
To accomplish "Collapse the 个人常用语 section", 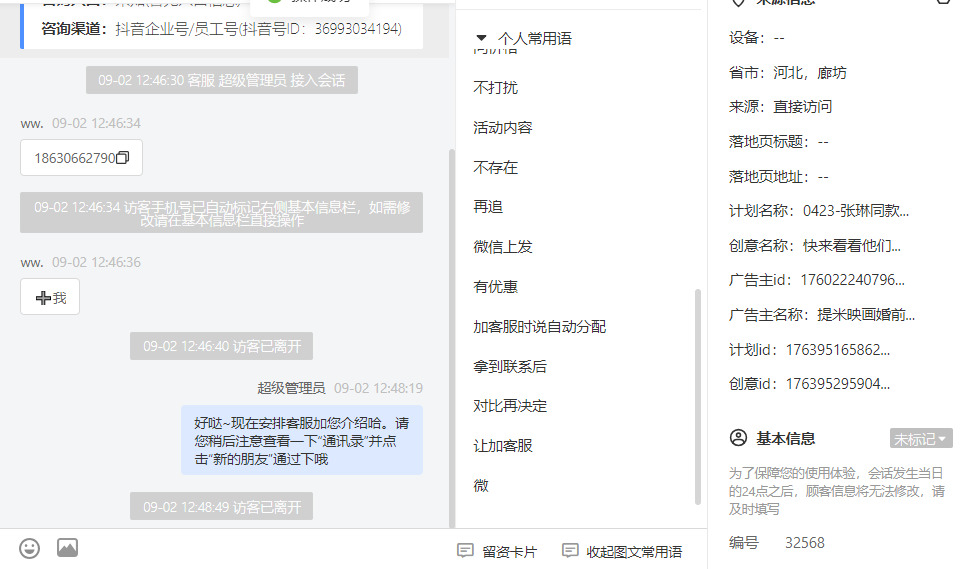I will 481,38.
